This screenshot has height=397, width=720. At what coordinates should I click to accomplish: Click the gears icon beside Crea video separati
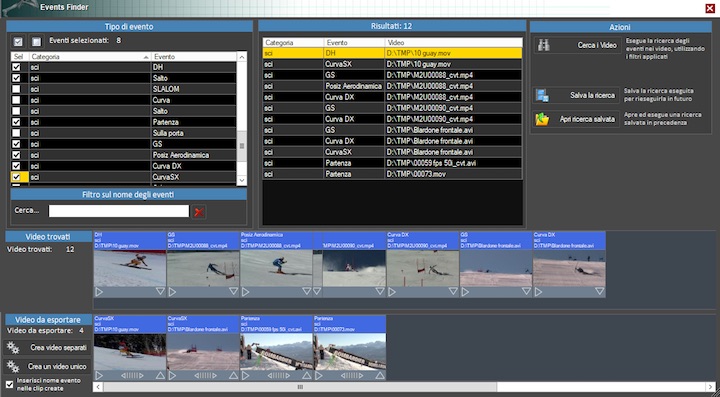coord(13,348)
